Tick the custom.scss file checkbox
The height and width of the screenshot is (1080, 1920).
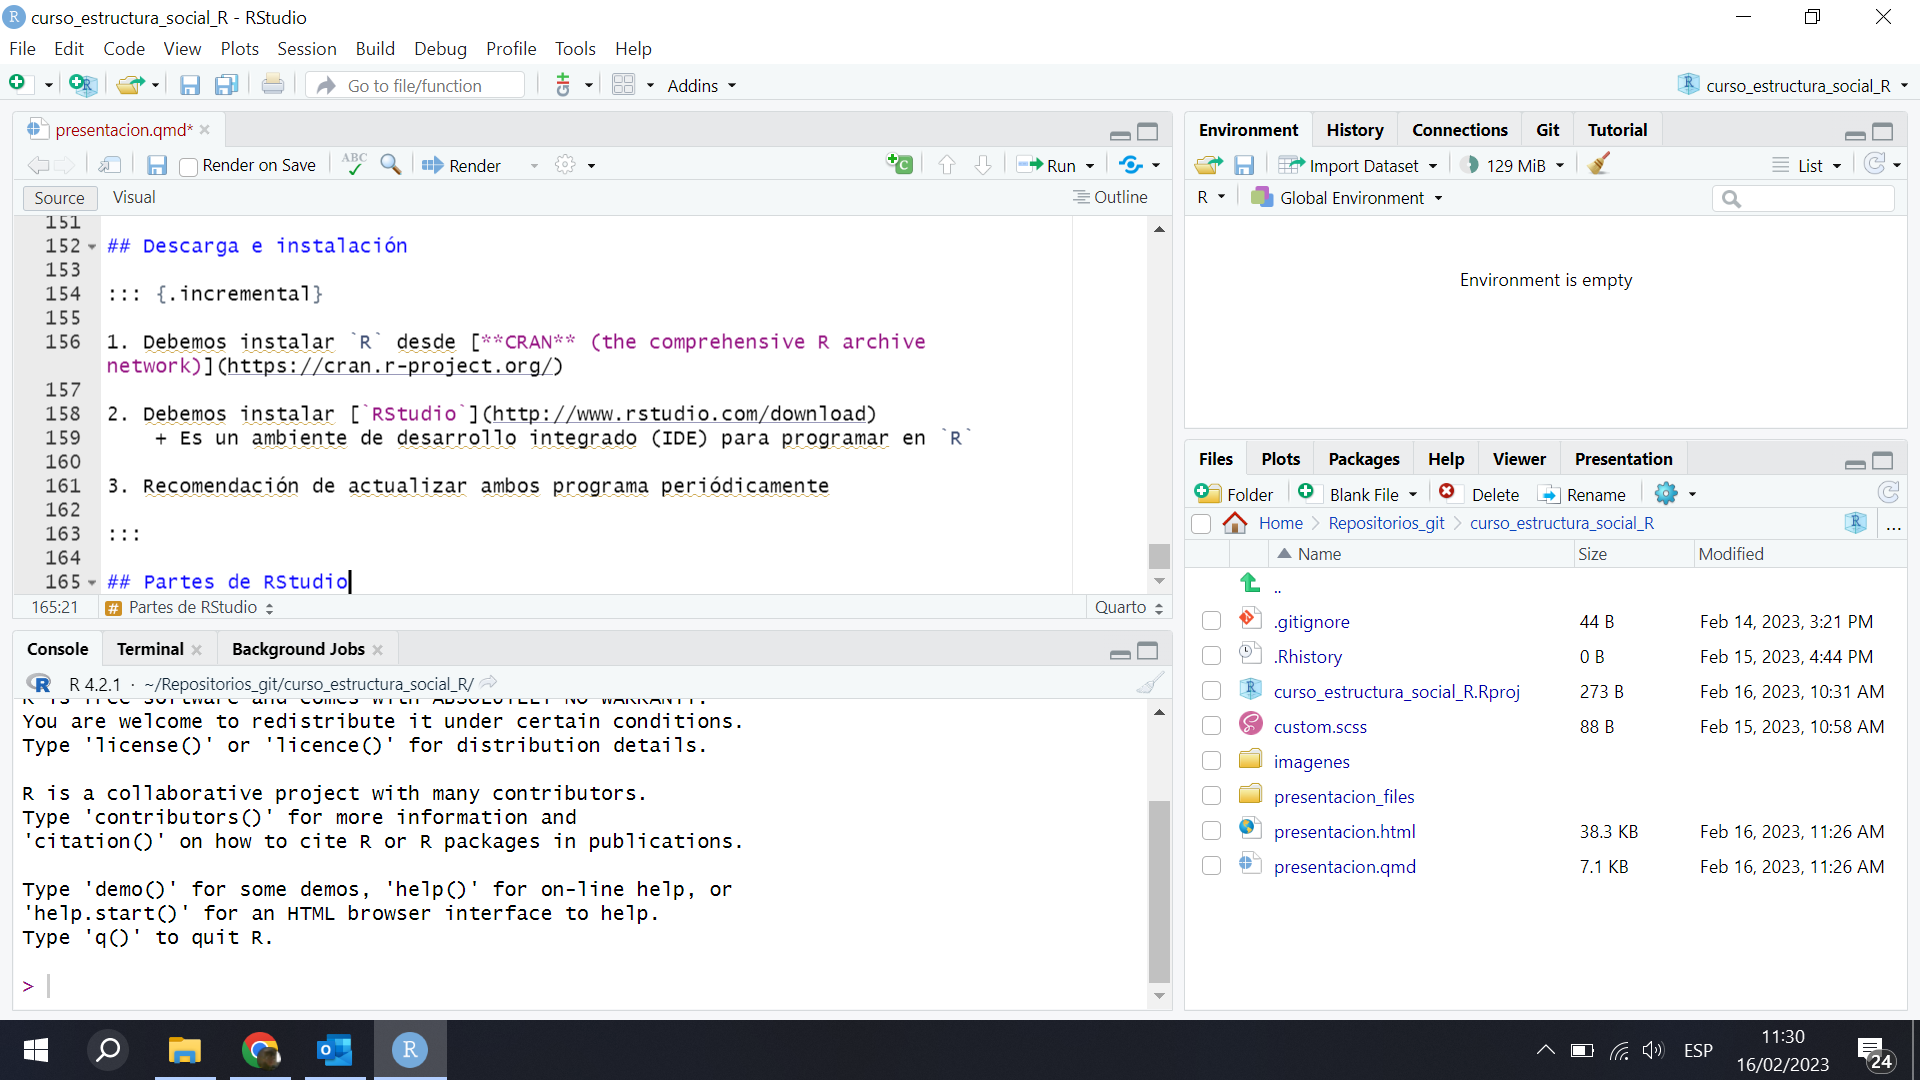1211,726
